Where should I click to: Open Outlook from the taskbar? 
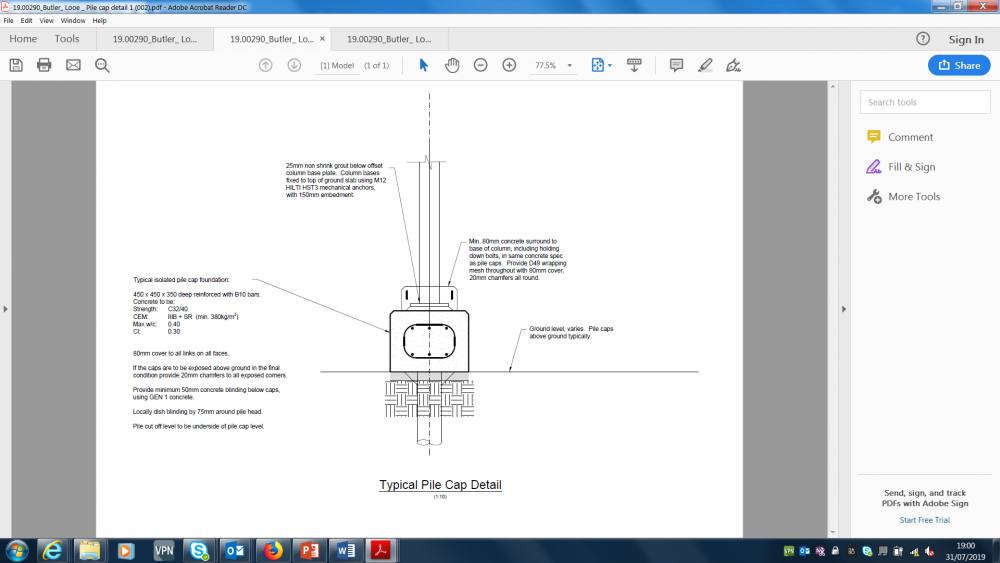[x=235, y=551]
